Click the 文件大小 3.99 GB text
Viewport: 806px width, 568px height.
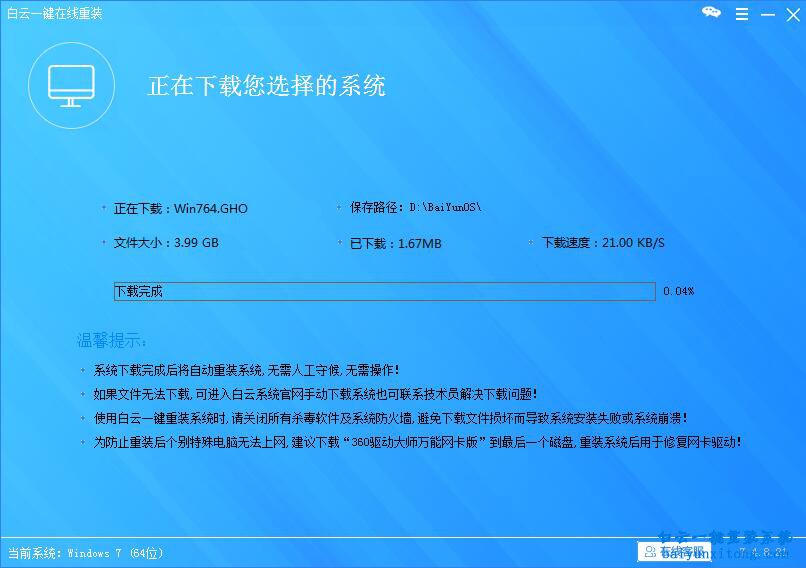click(x=166, y=243)
